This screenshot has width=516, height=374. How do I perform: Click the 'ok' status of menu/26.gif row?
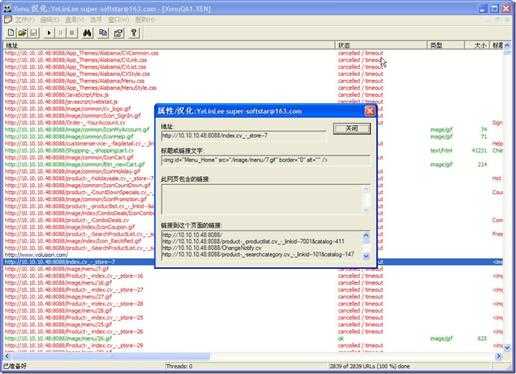pyautogui.click(x=340, y=339)
